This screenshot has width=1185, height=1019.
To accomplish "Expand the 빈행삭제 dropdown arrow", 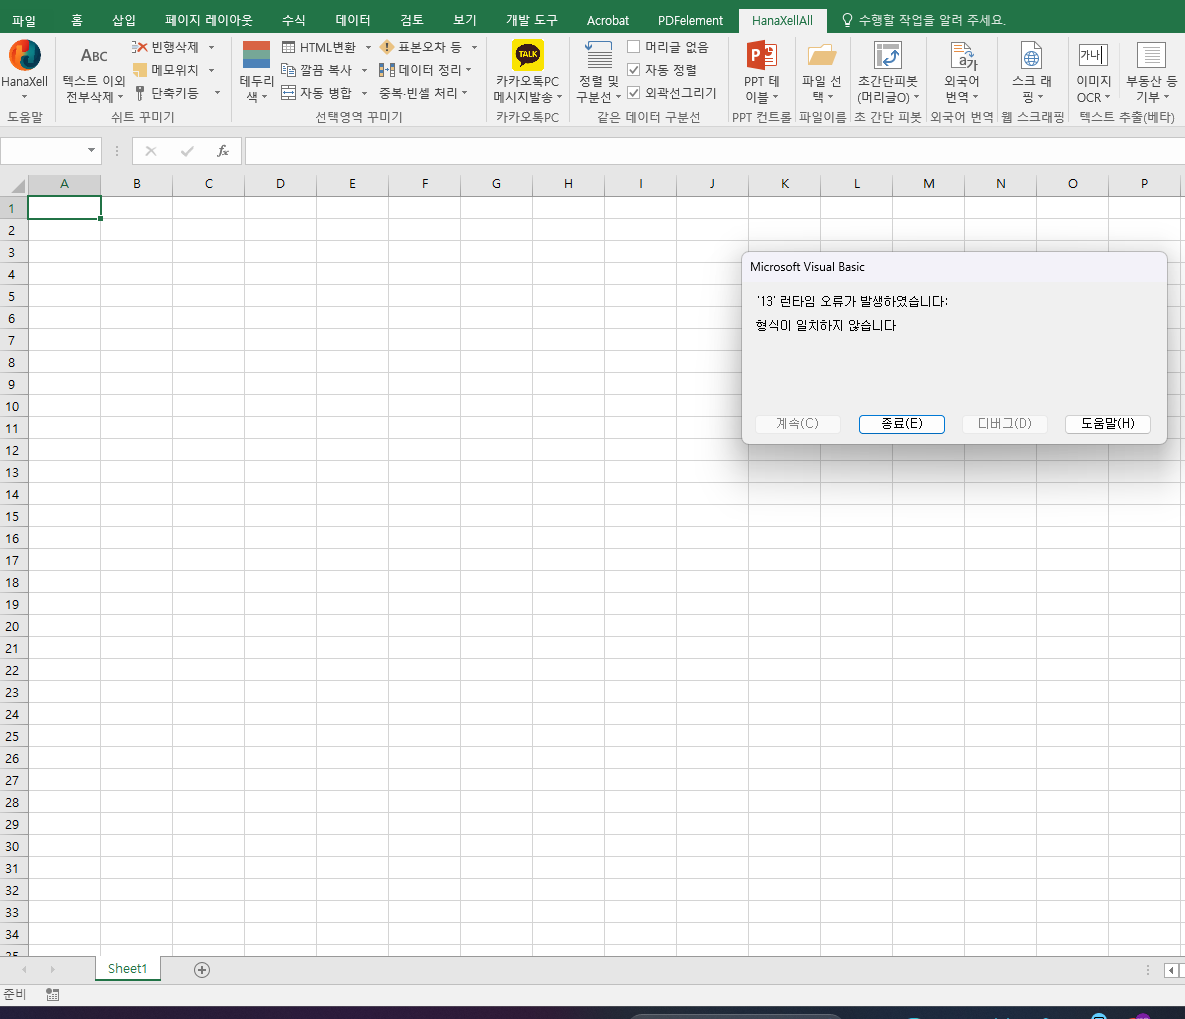I will 212,47.
